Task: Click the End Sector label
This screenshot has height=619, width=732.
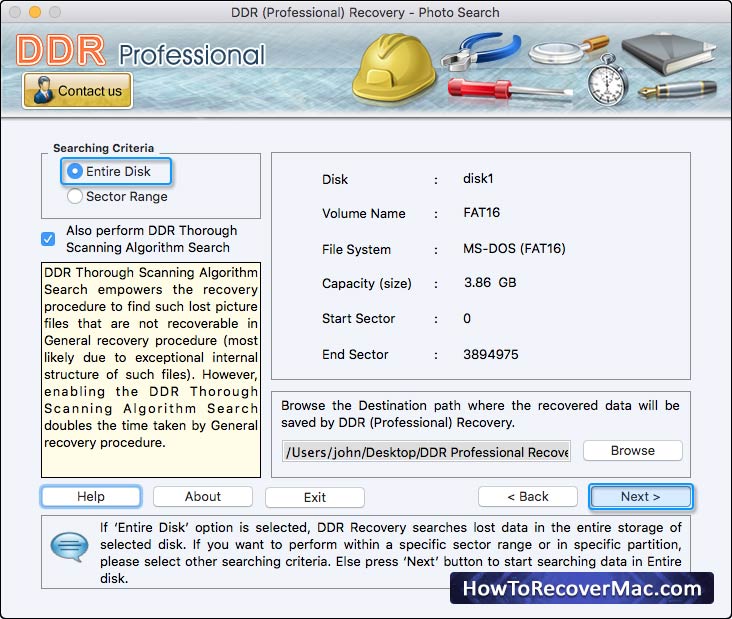Action: click(355, 354)
